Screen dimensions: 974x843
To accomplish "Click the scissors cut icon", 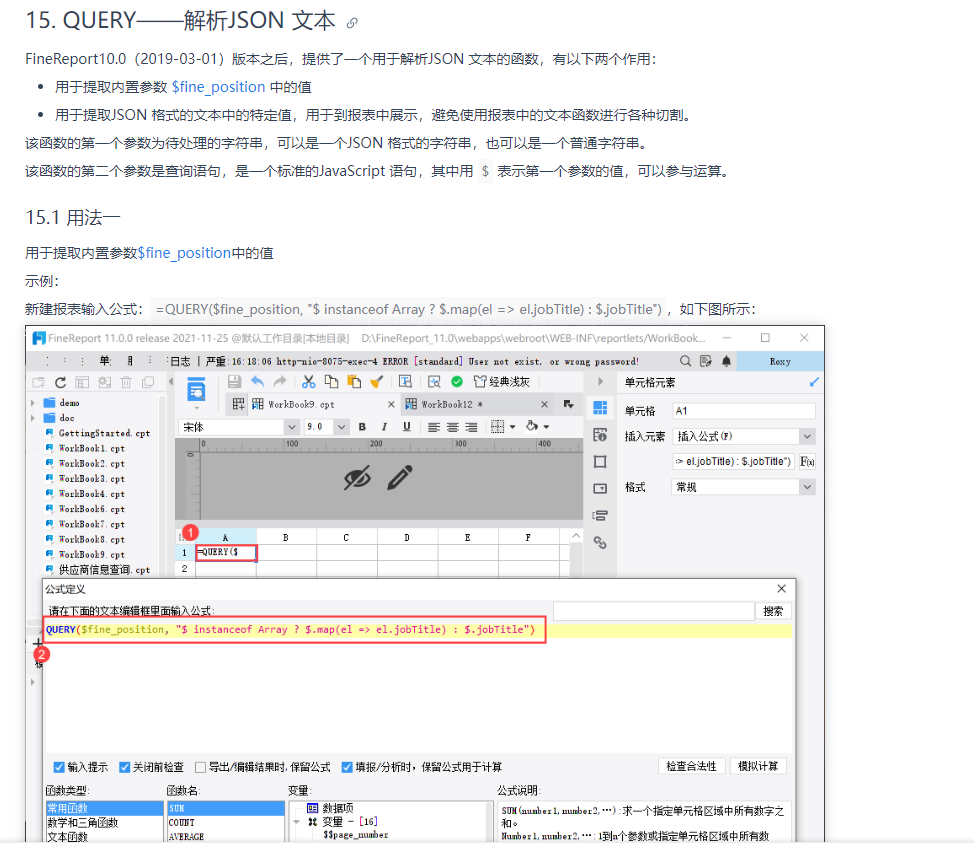I will click(309, 381).
